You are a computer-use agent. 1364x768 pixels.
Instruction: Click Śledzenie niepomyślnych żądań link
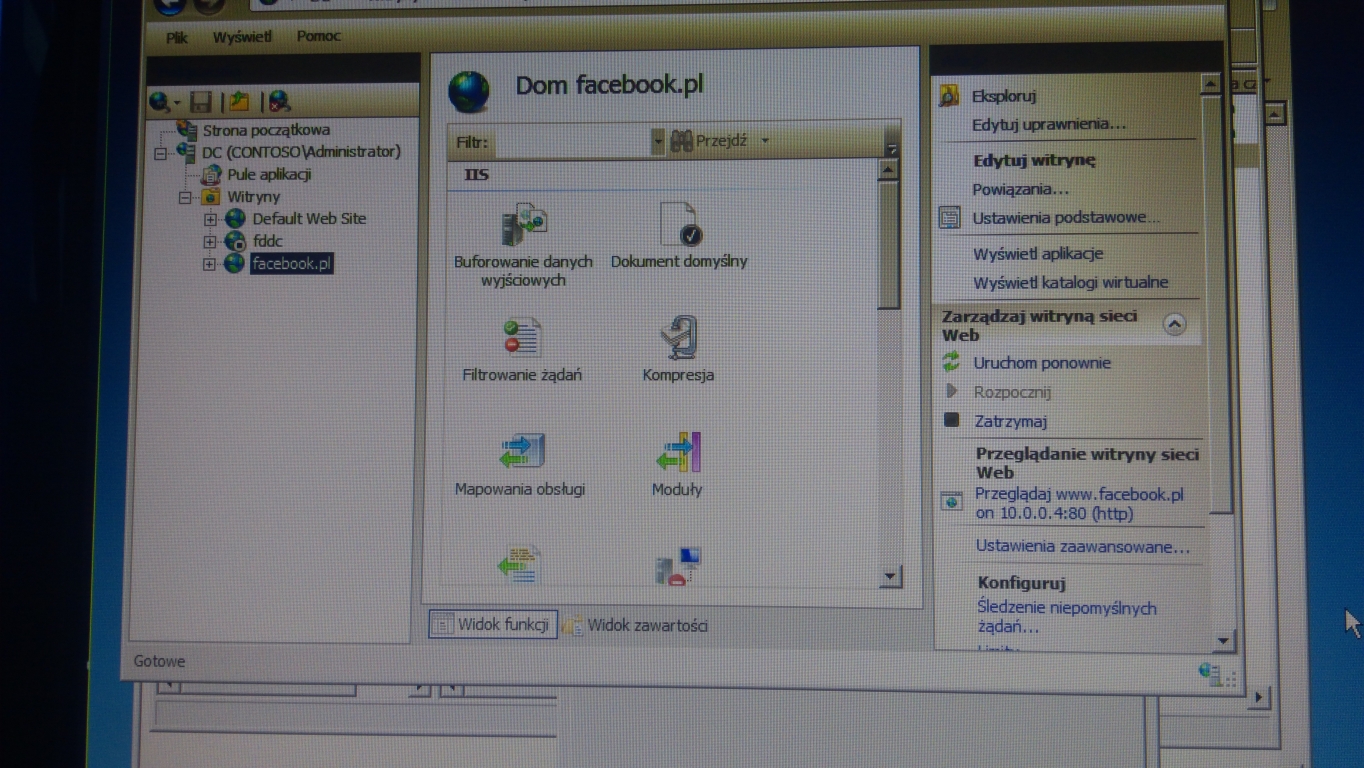(1067, 617)
